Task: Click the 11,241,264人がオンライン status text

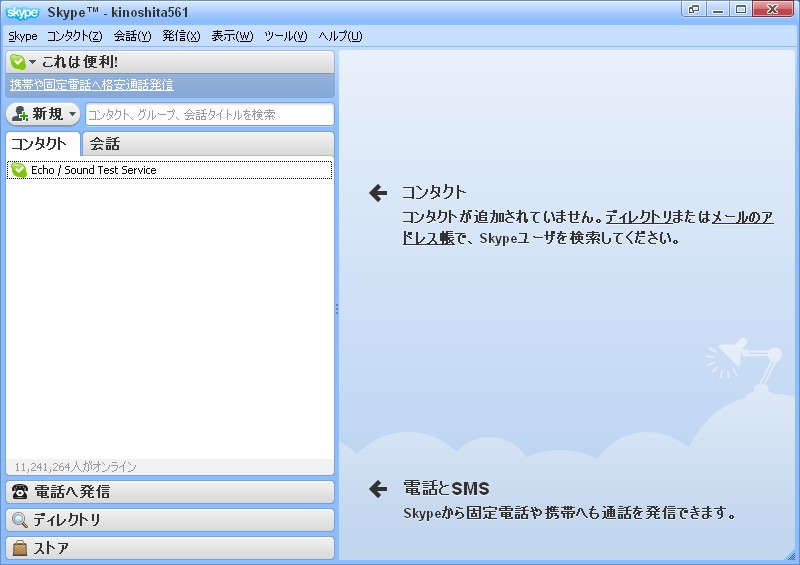Action: click(x=76, y=466)
